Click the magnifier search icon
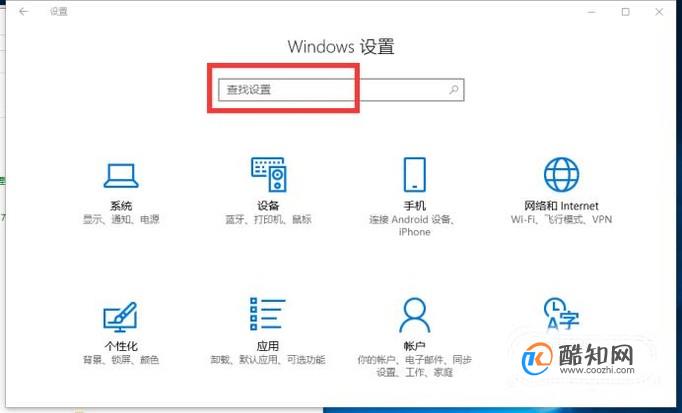Viewport: 682px width, 413px height. tap(454, 90)
